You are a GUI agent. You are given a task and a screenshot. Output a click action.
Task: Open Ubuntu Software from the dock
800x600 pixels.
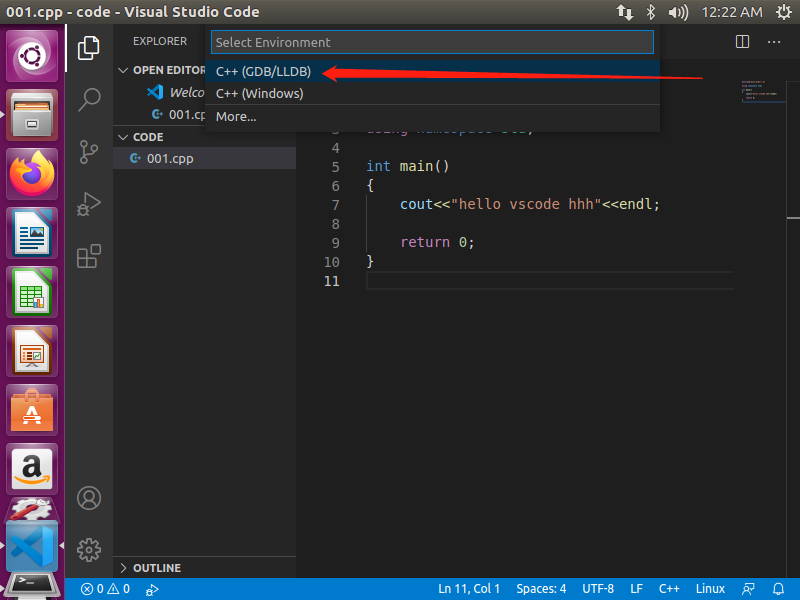tap(32, 411)
